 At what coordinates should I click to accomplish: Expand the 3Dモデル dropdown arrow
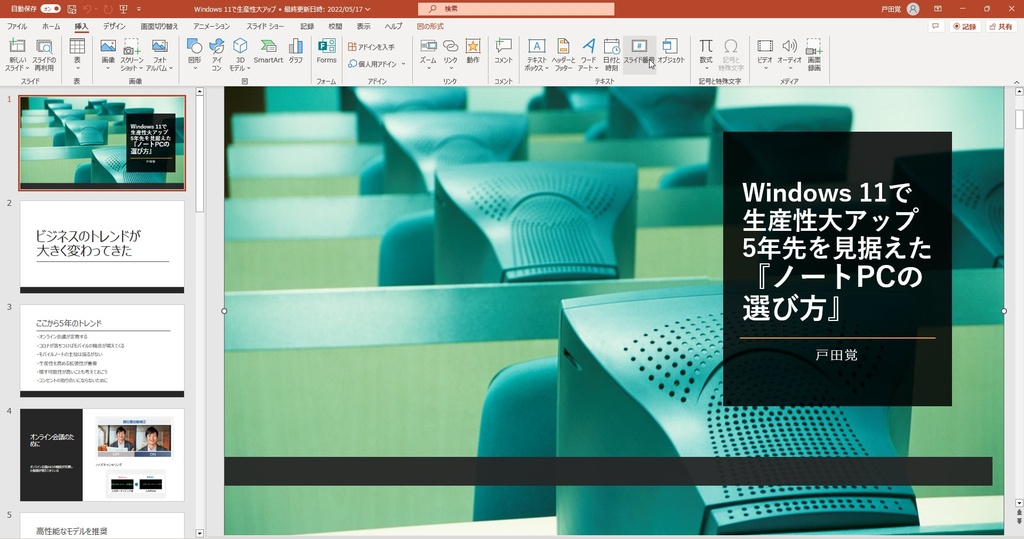point(249,68)
